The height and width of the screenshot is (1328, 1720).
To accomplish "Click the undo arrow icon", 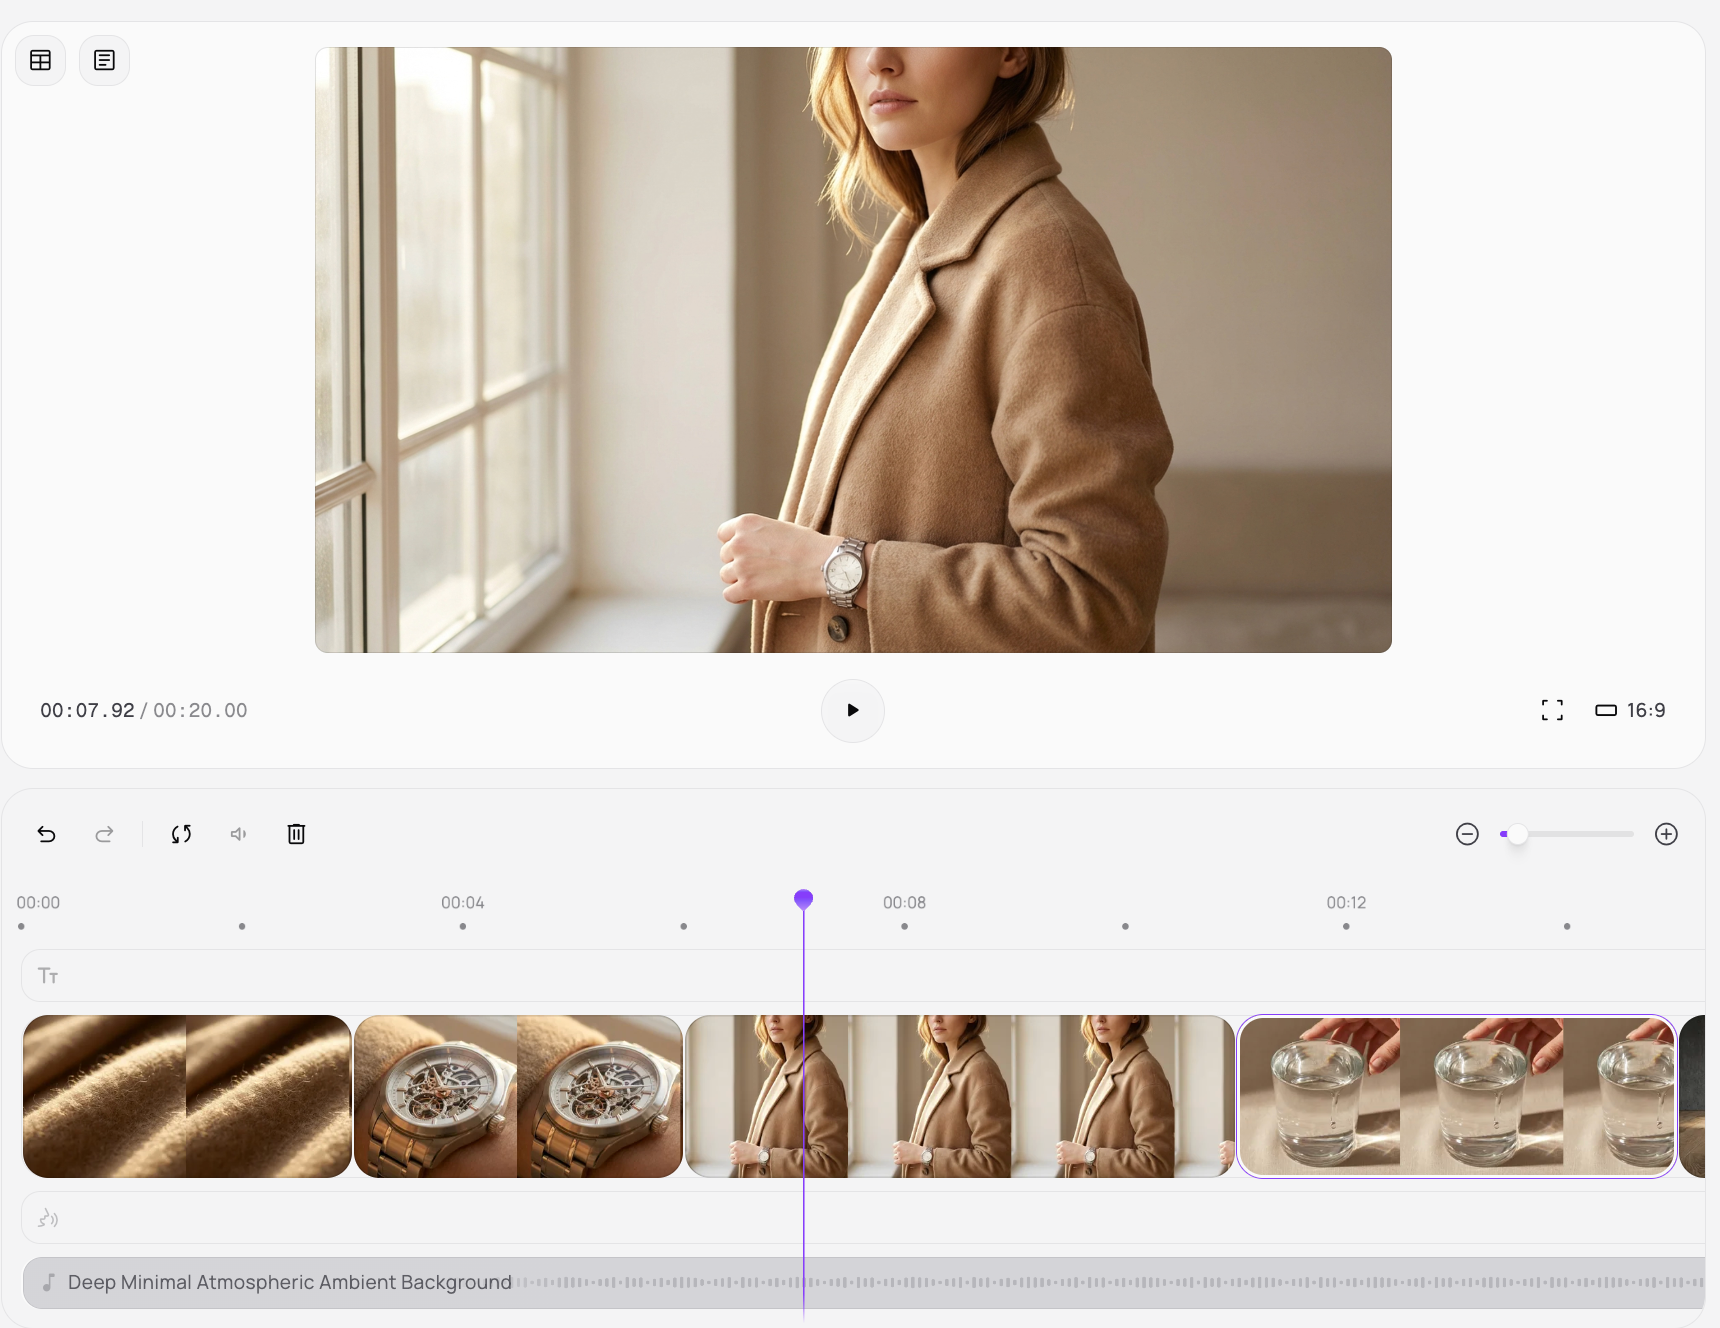I will point(47,834).
